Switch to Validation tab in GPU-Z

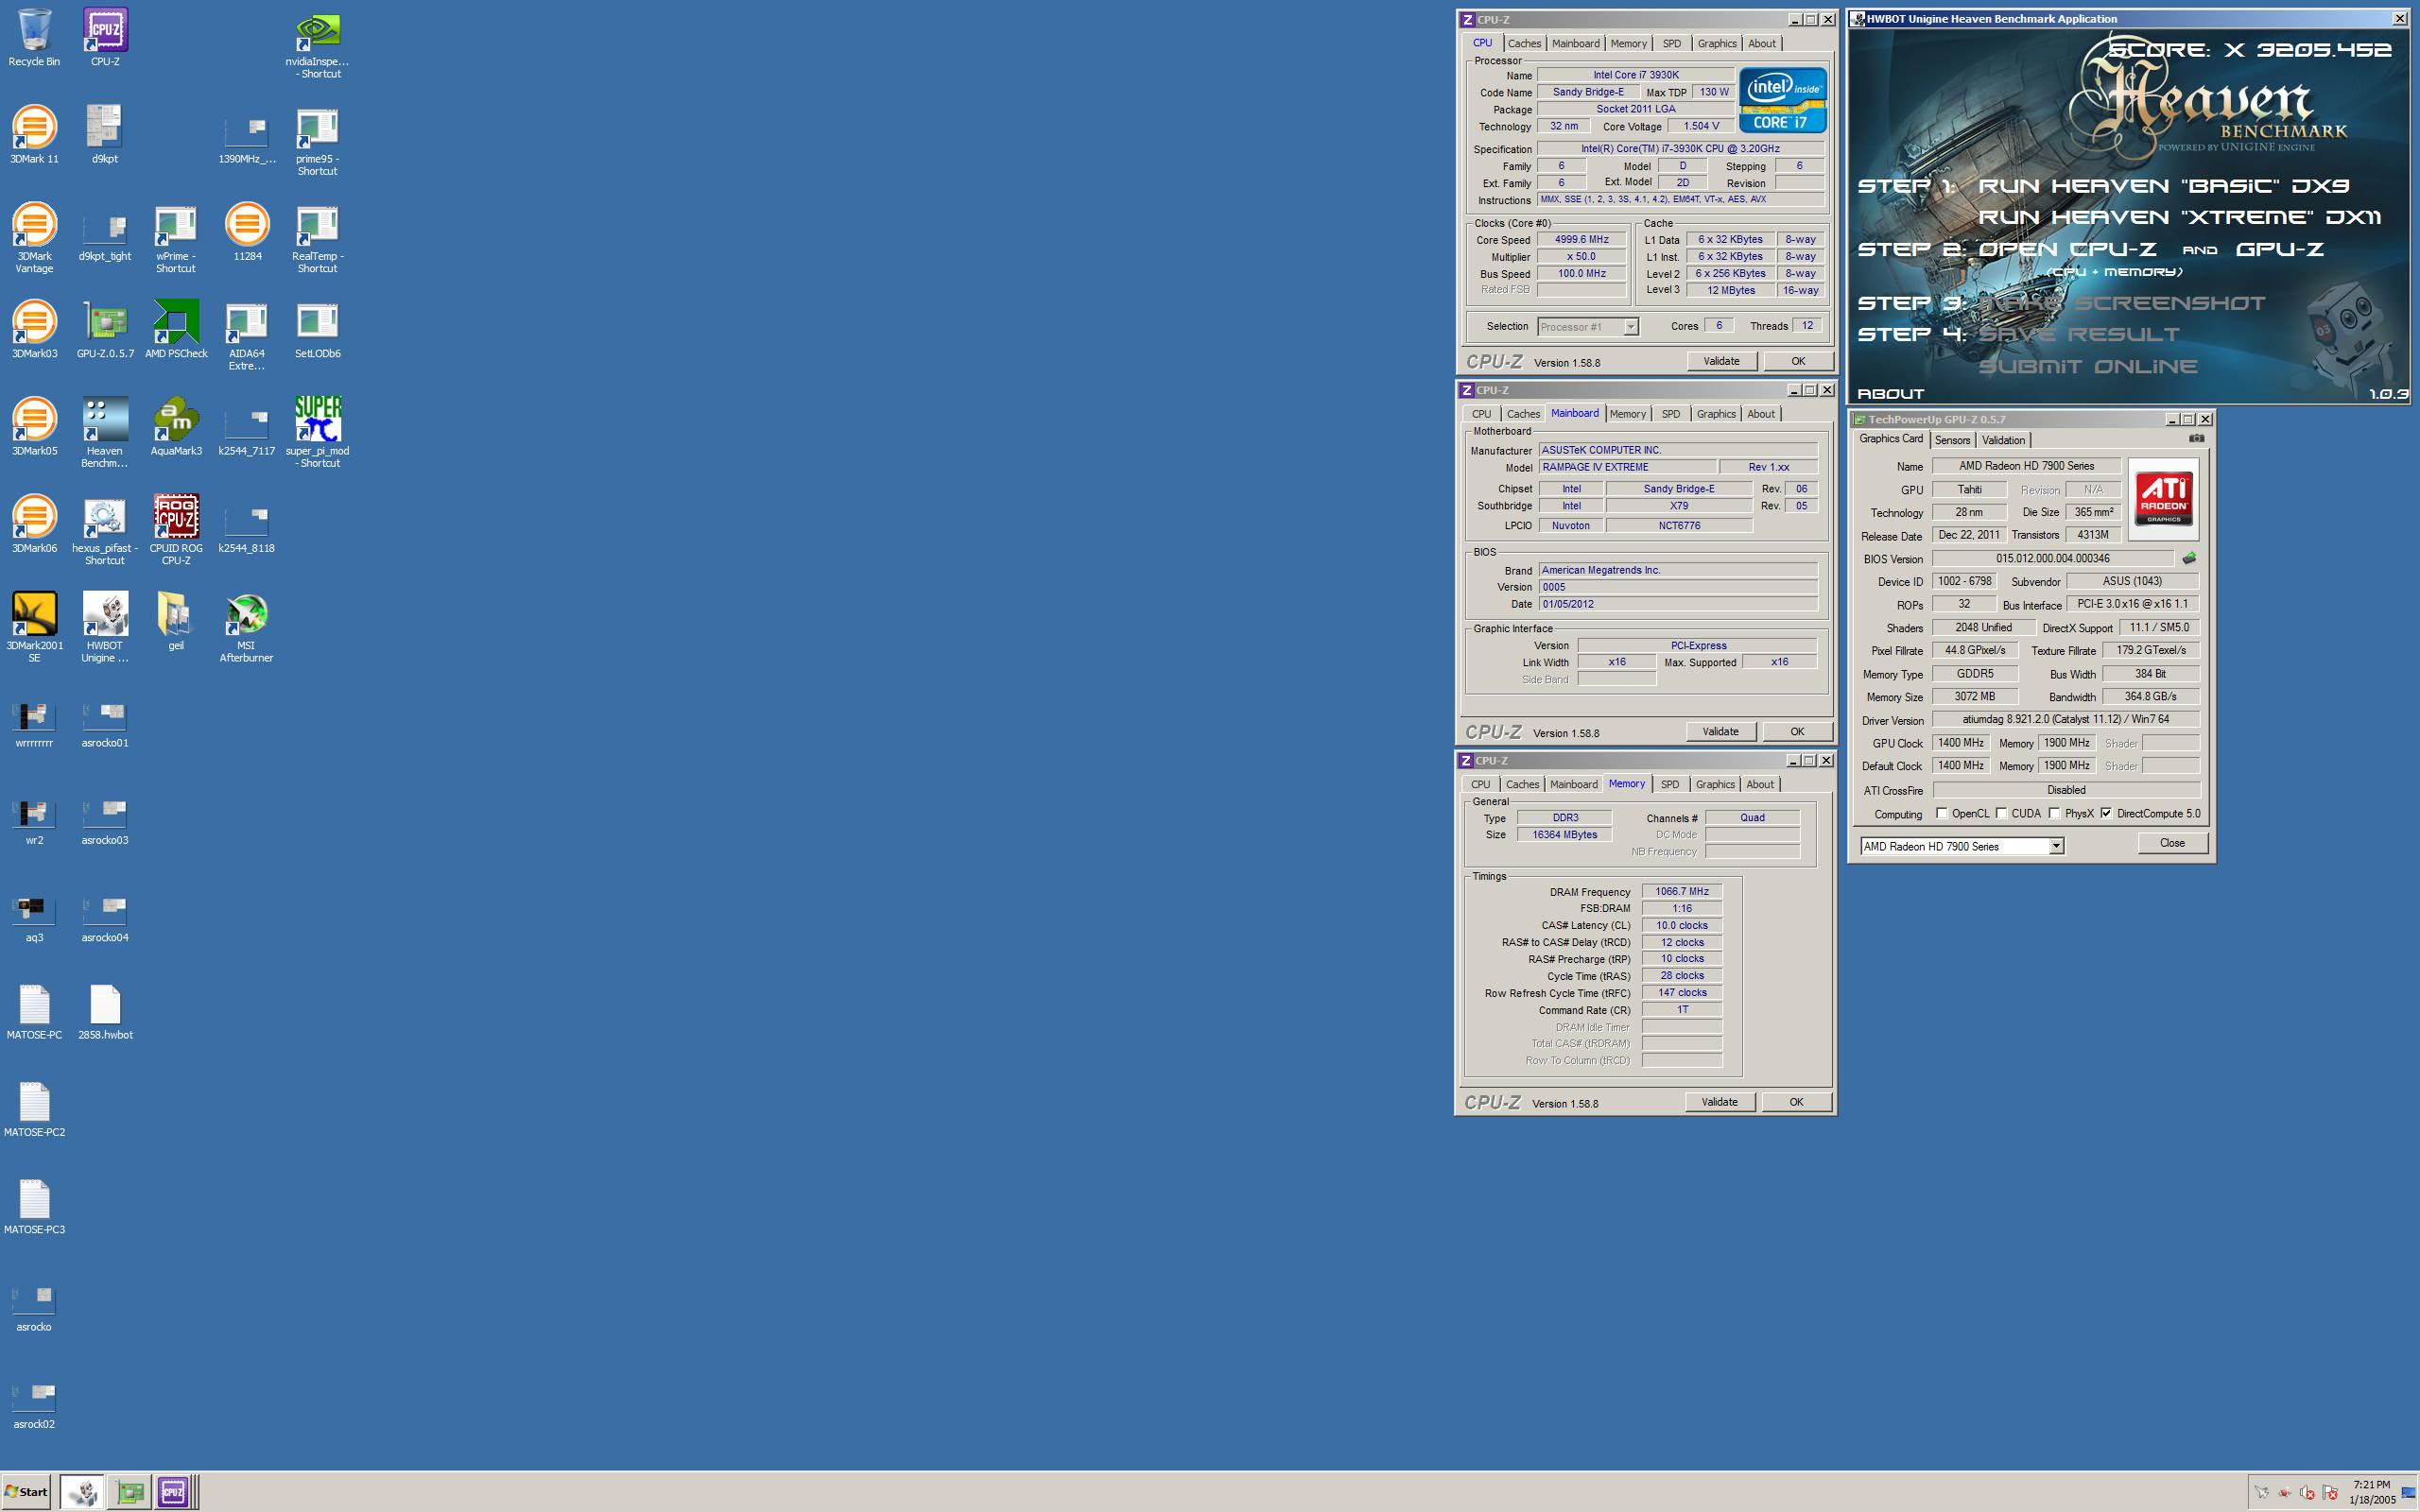click(x=2003, y=440)
